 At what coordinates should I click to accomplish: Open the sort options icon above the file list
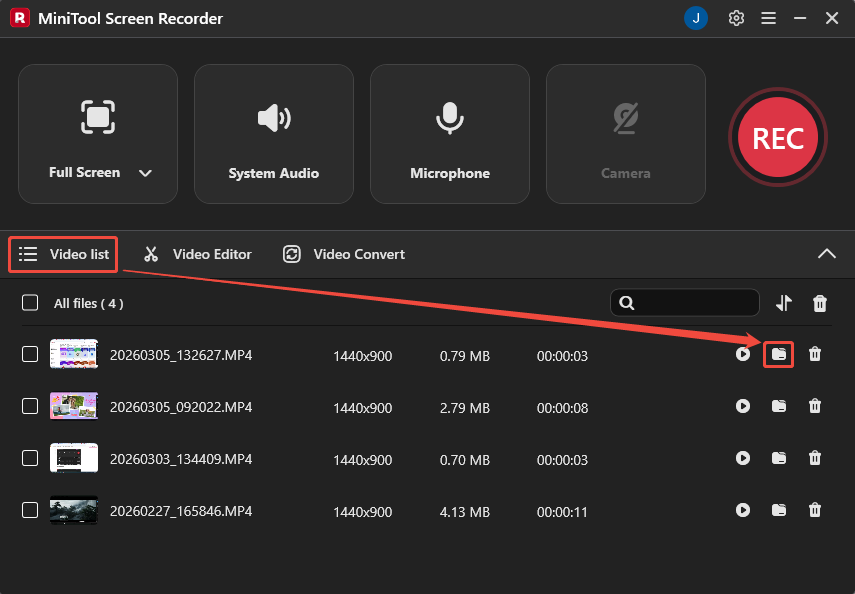(x=784, y=302)
